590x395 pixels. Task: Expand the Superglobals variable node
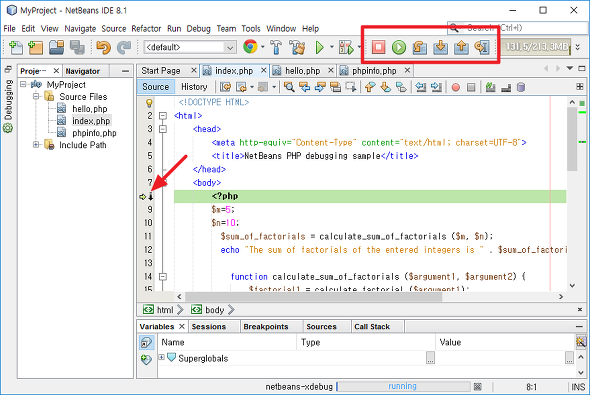pos(161,357)
